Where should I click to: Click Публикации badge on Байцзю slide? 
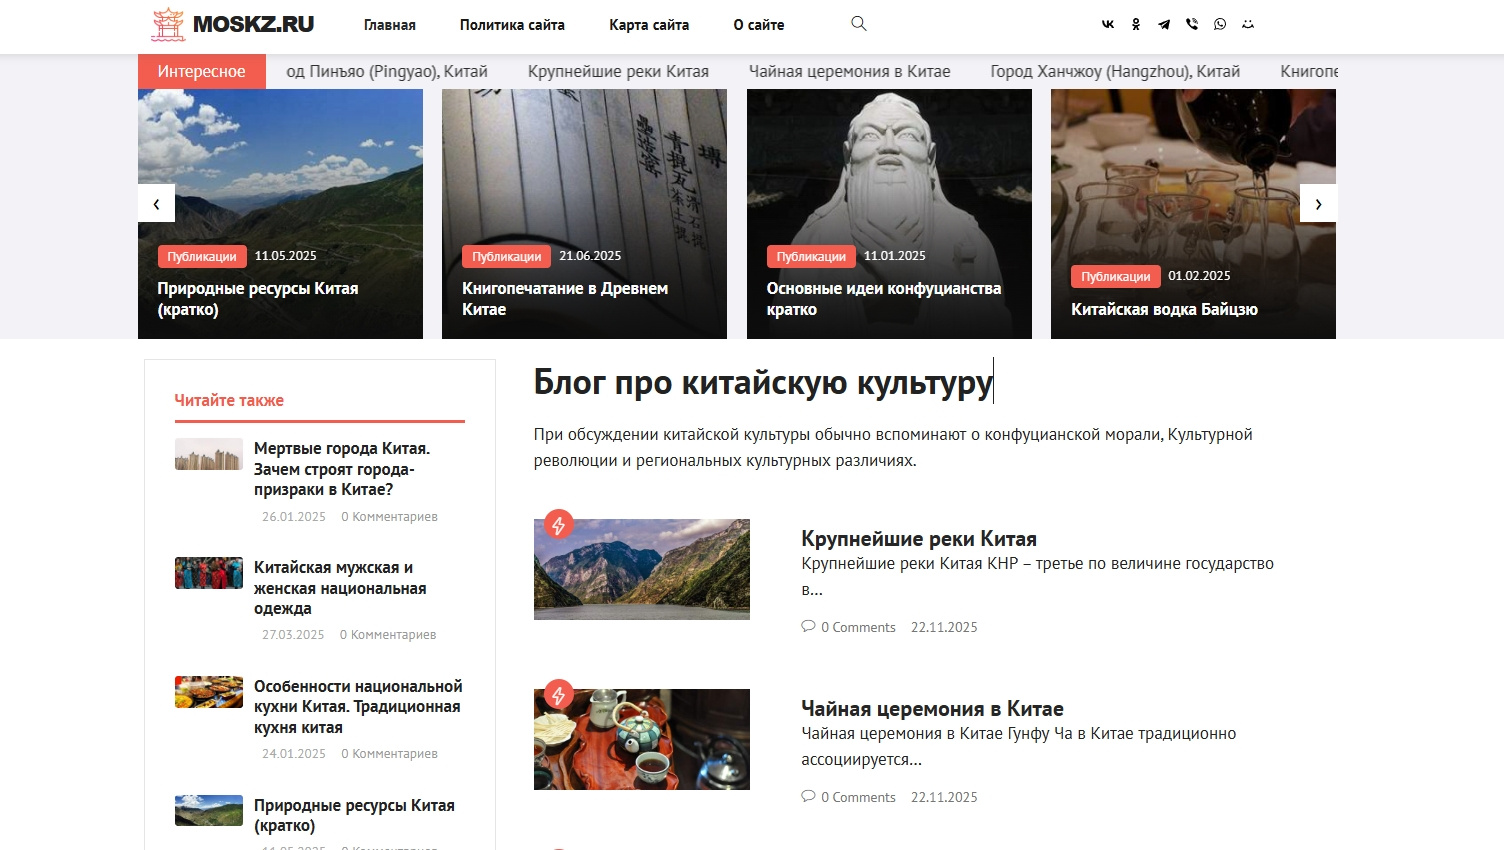(1115, 277)
